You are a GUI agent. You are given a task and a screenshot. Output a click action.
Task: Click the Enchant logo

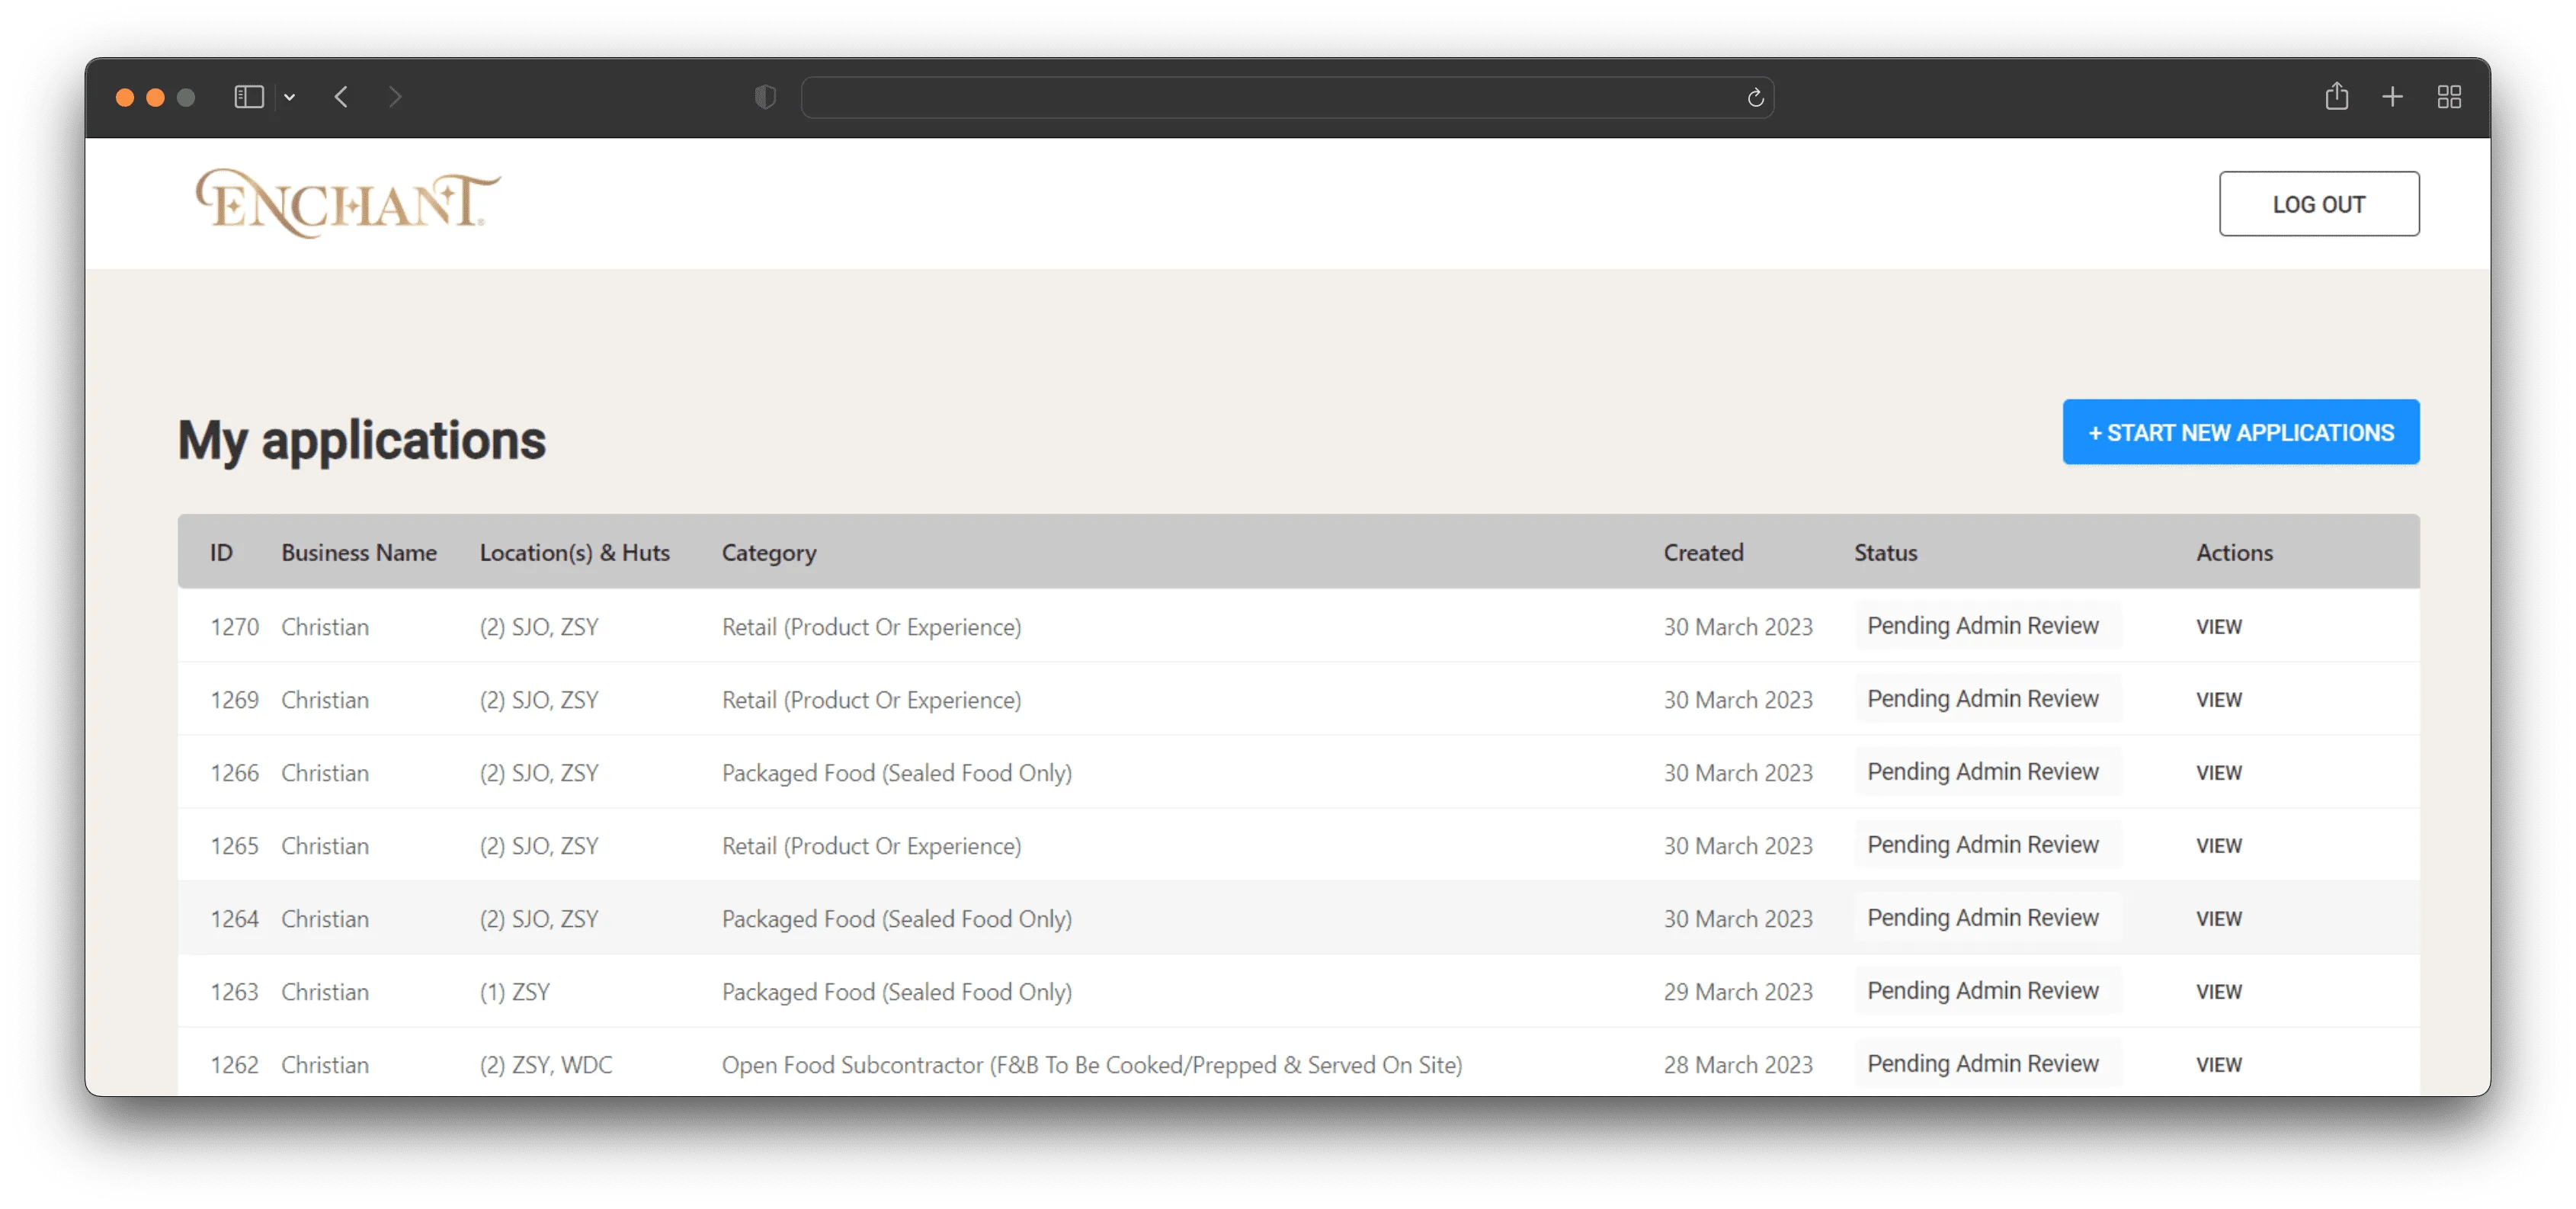(x=348, y=203)
